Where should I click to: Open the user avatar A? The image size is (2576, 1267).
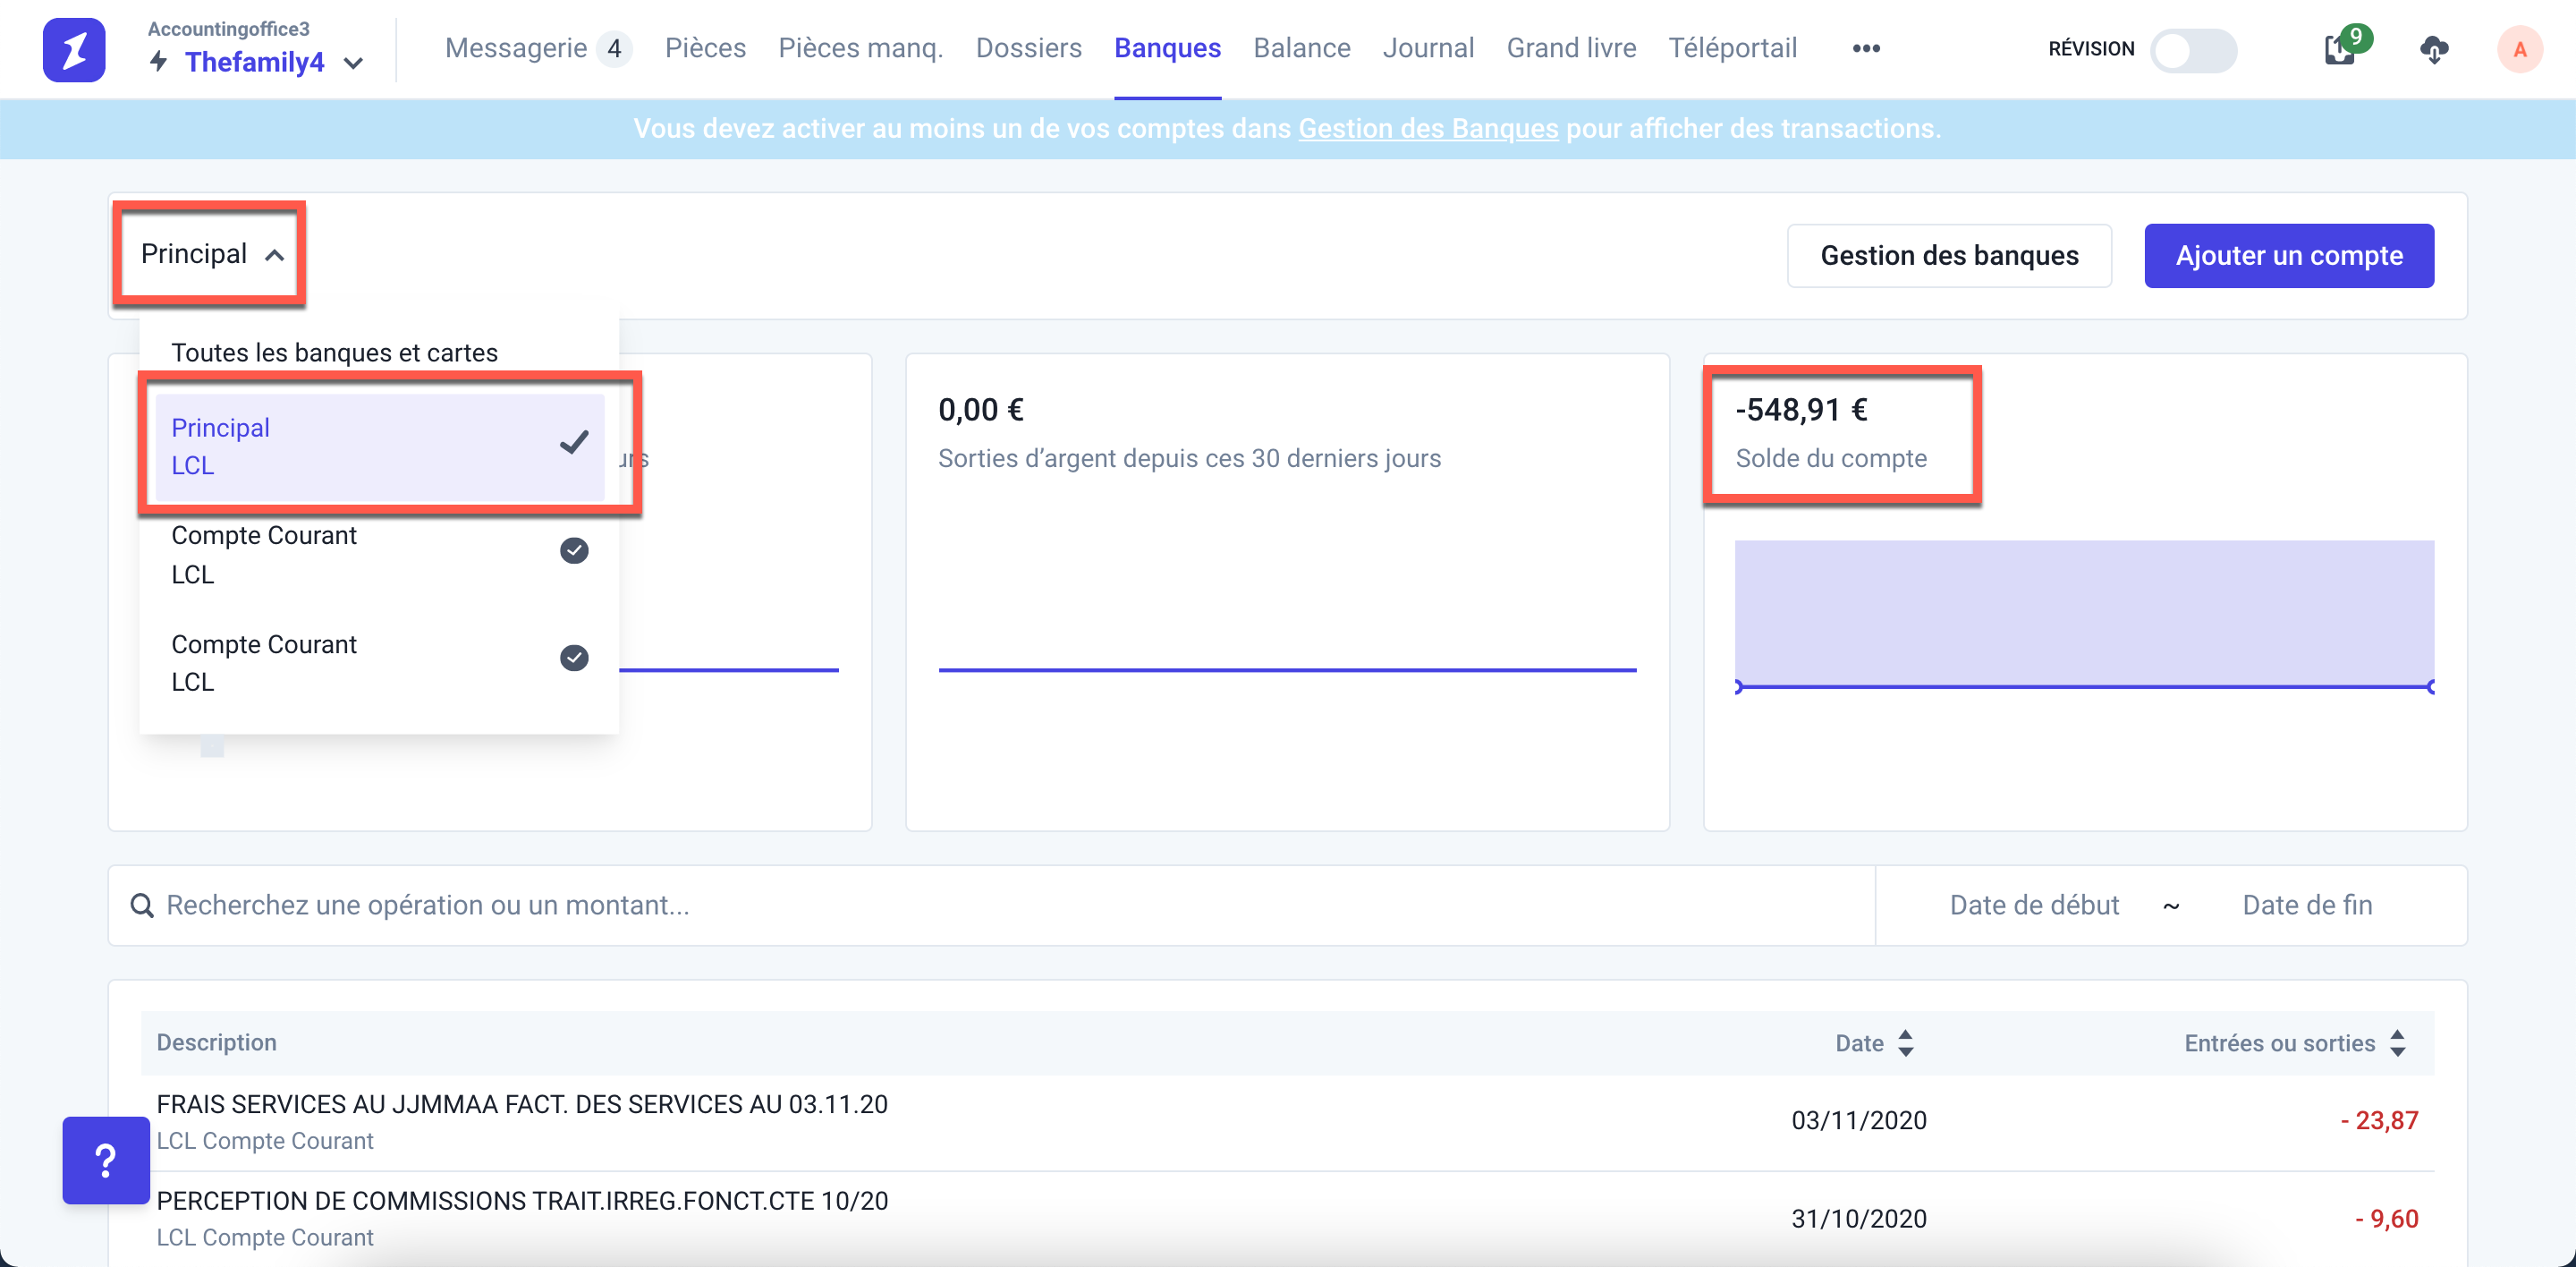(x=2518, y=49)
